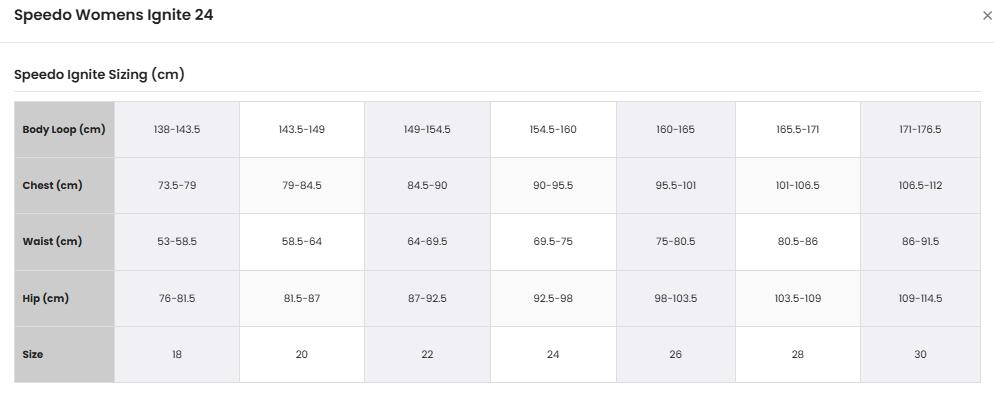Click body loop value 171-176.5
The image size is (994, 394).
tap(920, 130)
